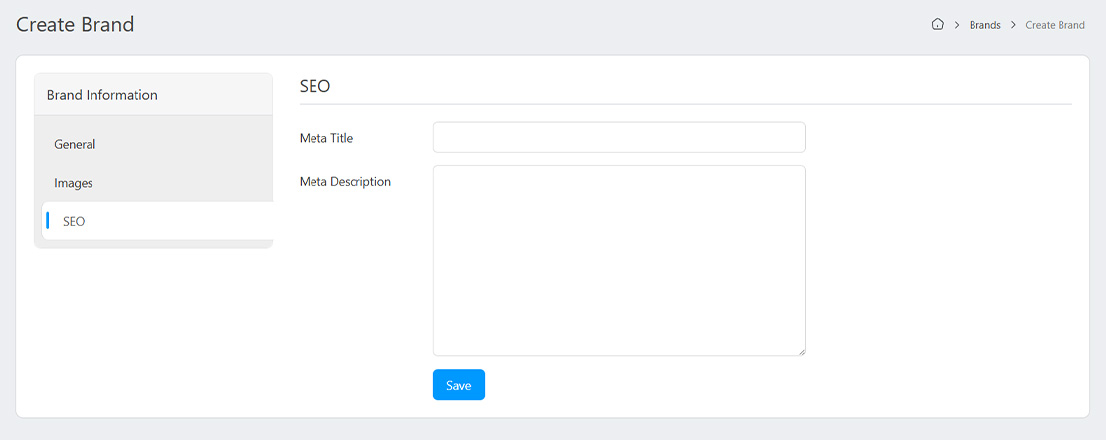The image size is (1106, 440).
Task: Click the Create Brand page heading
Action: pyautogui.click(x=75, y=25)
